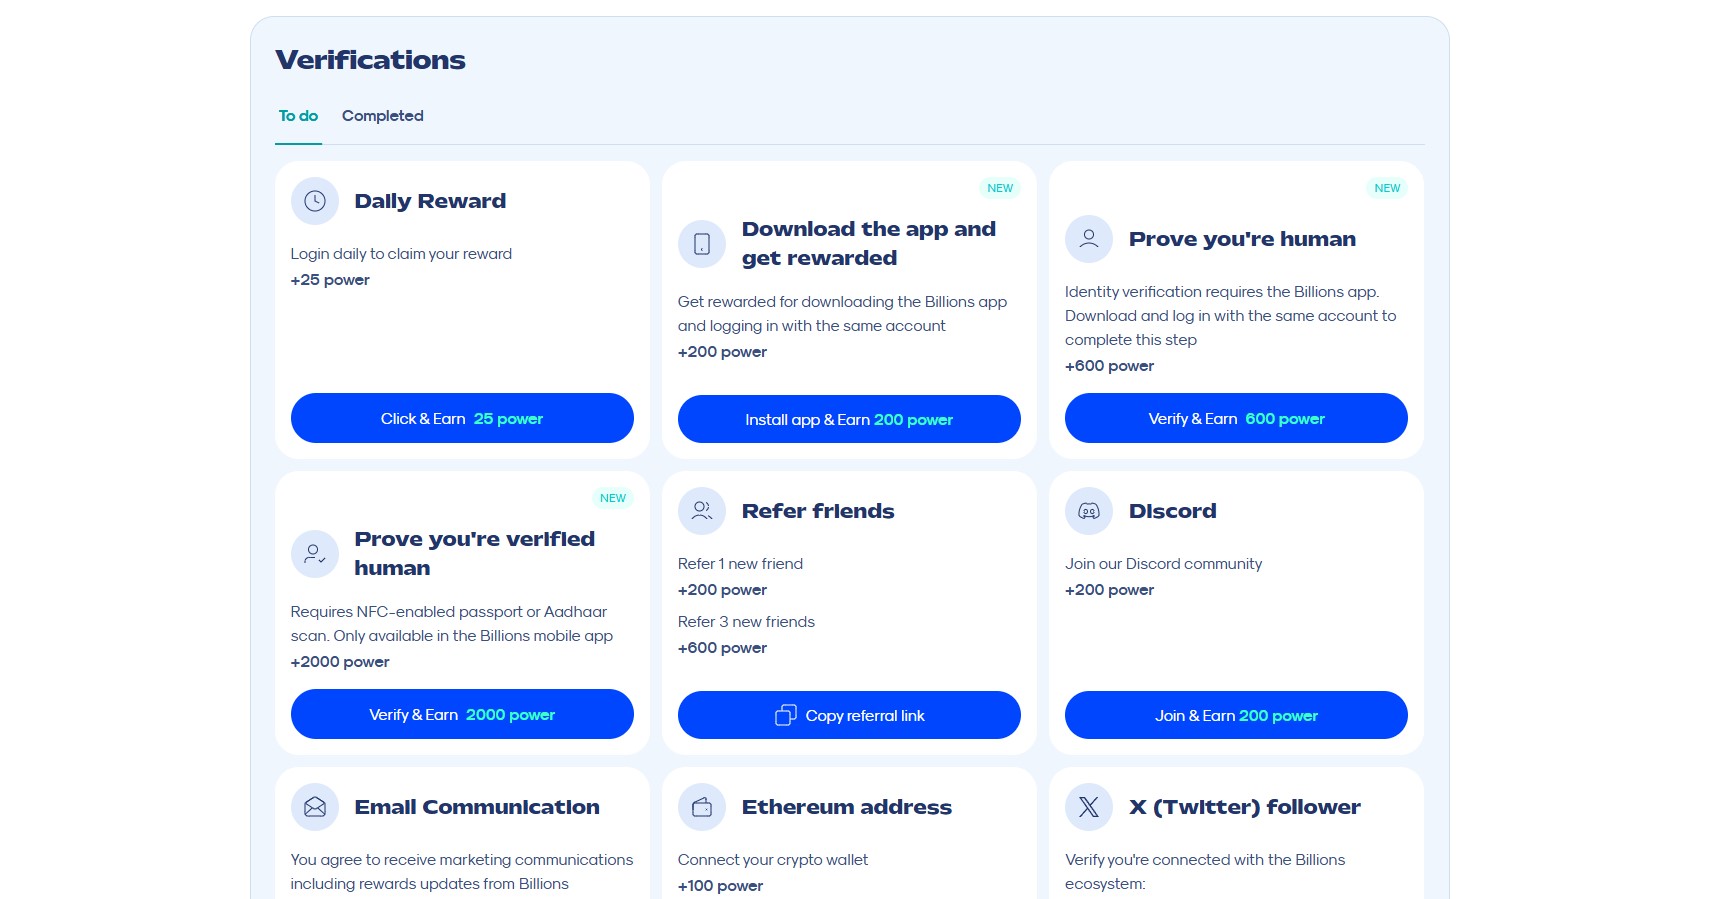The height and width of the screenshot is (899, 1734).
Task: Click NEW badge on Prove you're human card
Action: pyautogui.click(x=1387, y=188)
